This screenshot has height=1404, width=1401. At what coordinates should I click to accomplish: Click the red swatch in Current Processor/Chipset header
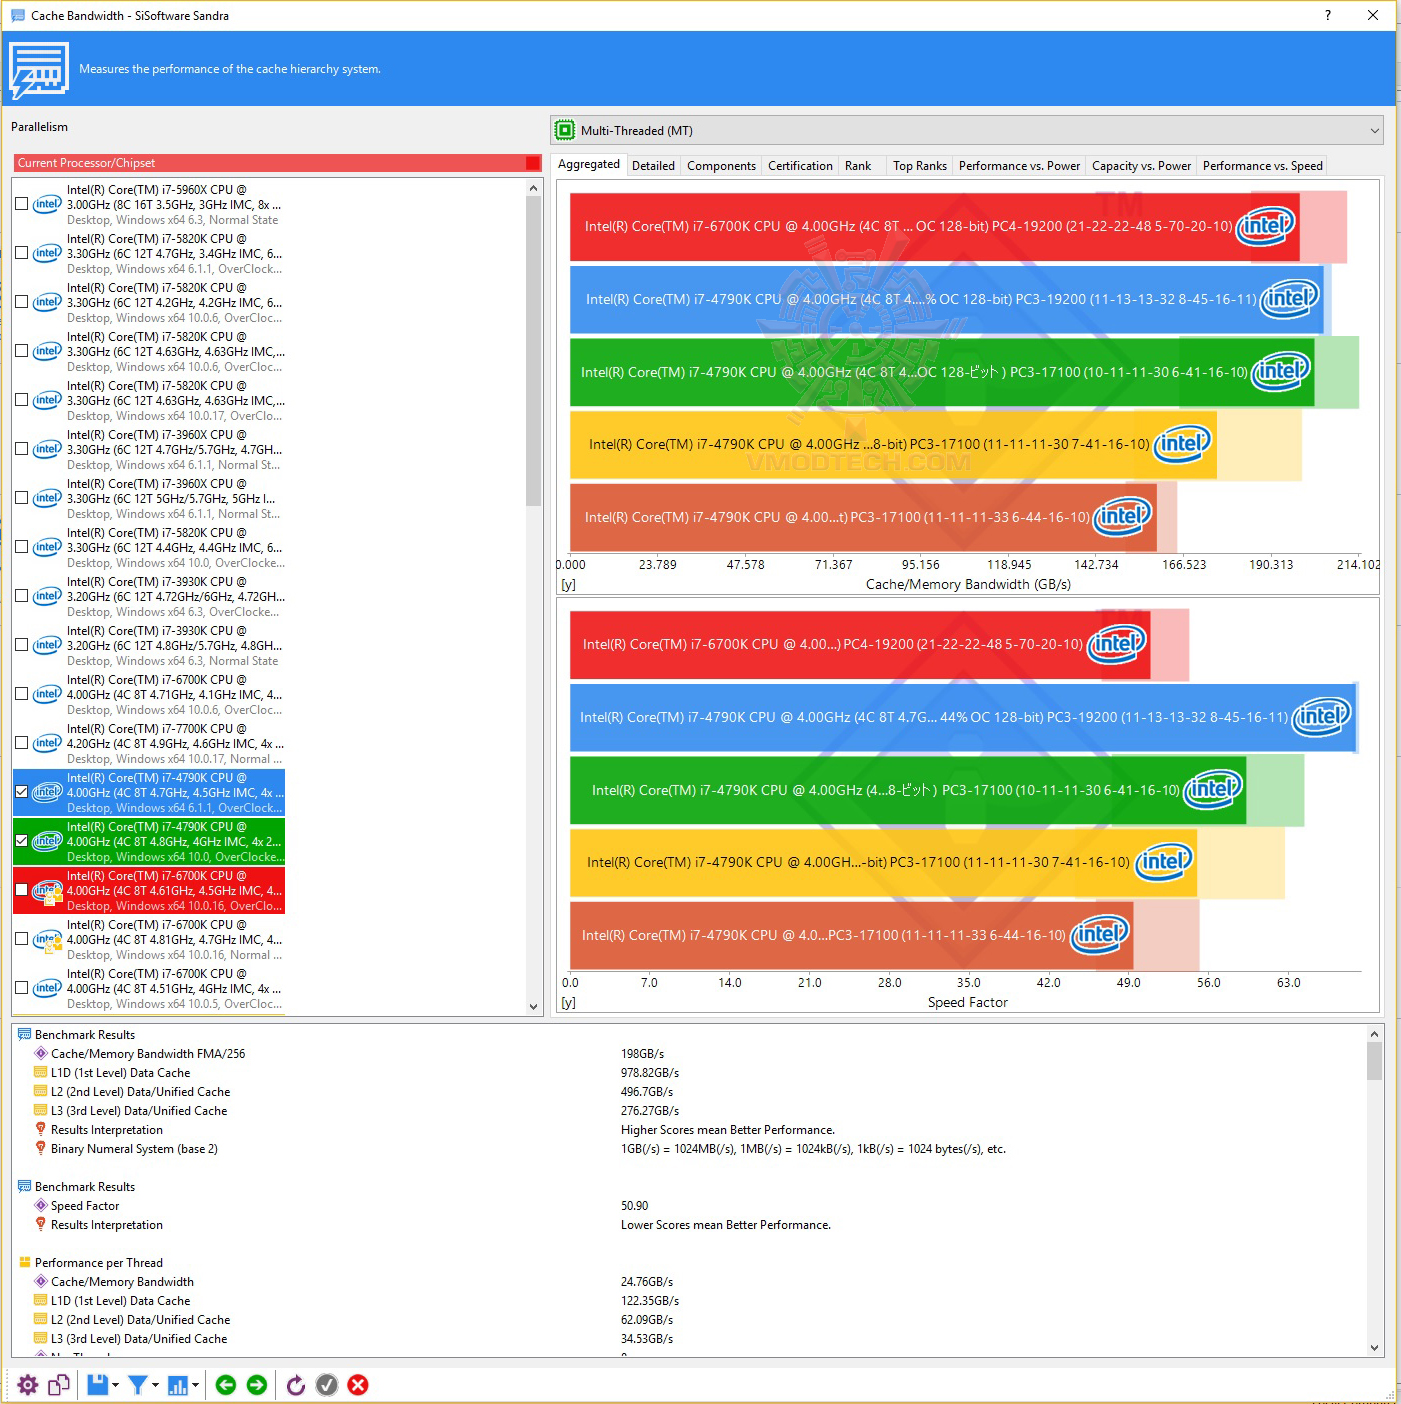pyautogui.click(x=533, y=163)
